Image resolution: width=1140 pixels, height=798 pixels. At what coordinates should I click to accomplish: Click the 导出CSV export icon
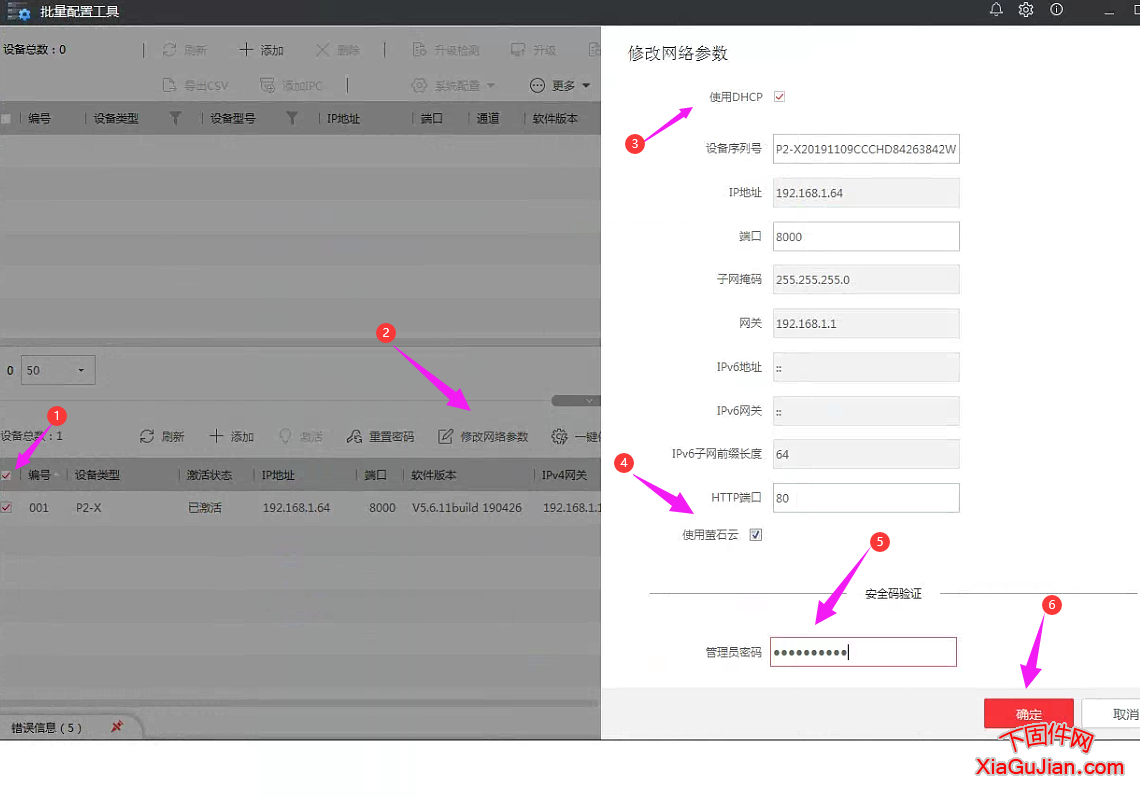(169, 85)
